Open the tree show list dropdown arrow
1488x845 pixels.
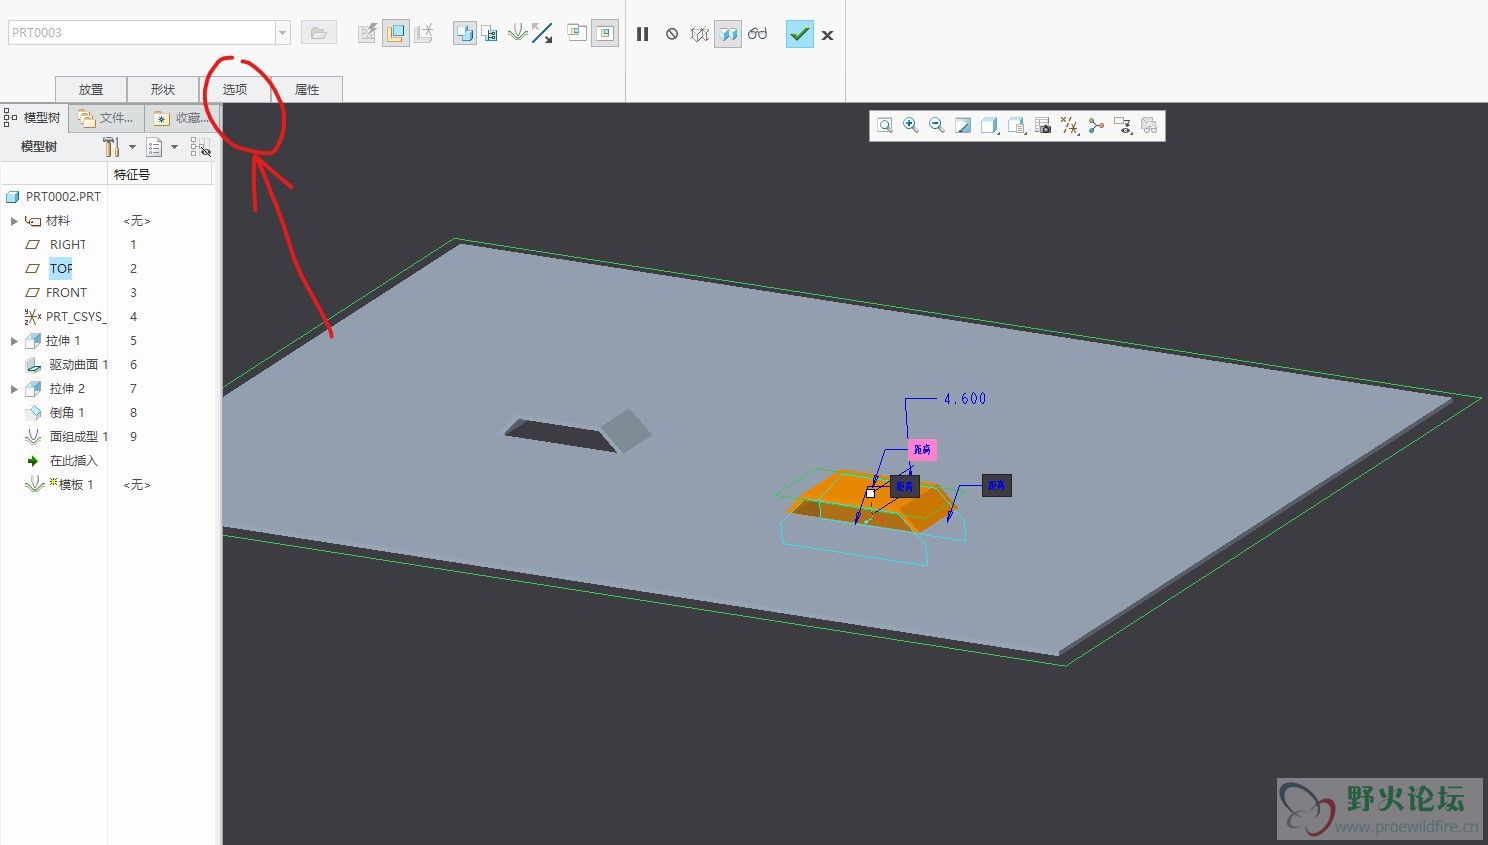pos(174,147)
